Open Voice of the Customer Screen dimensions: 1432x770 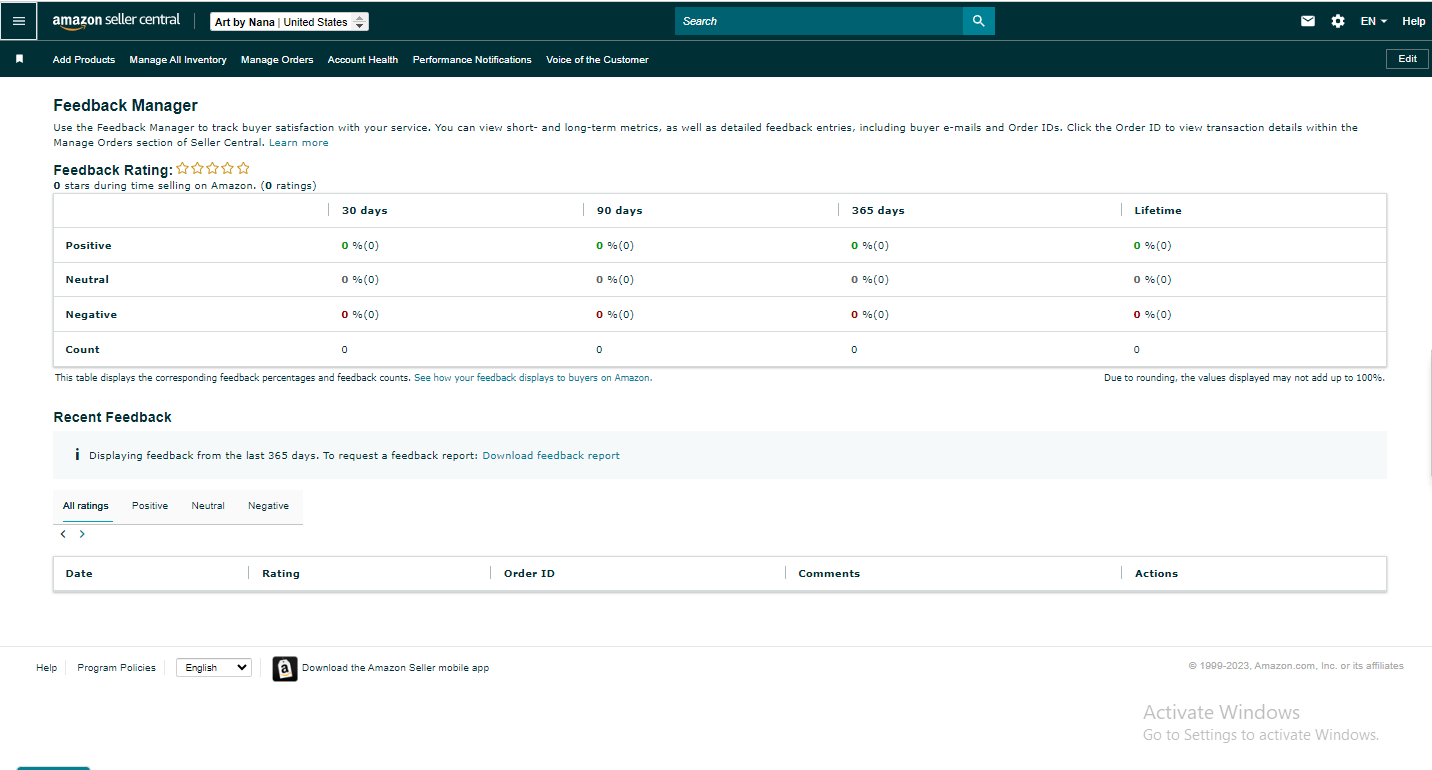(597, 60)
